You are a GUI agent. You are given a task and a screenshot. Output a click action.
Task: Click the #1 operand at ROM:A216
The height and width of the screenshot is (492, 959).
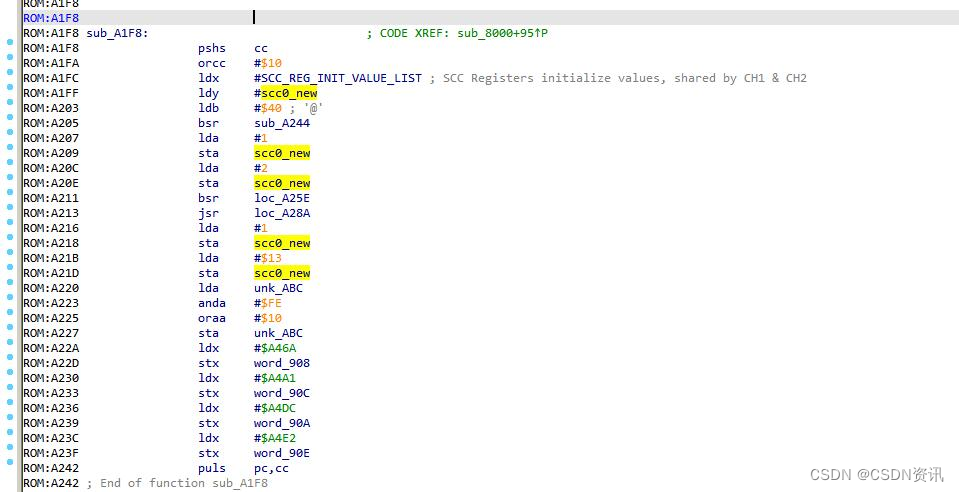point(261,228)
